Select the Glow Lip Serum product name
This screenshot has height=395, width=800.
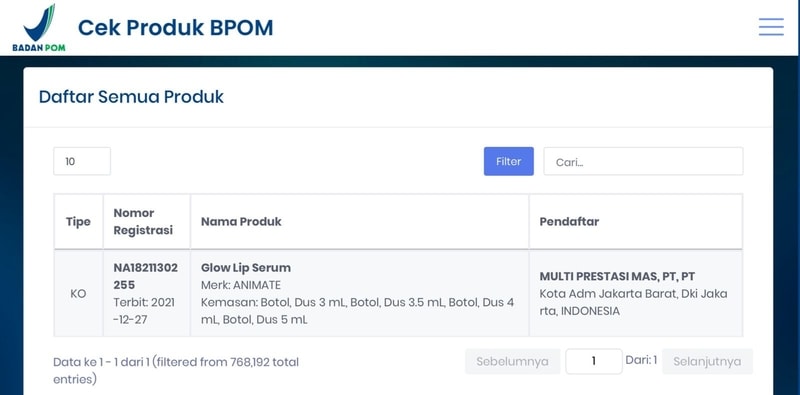coord(246,268)
